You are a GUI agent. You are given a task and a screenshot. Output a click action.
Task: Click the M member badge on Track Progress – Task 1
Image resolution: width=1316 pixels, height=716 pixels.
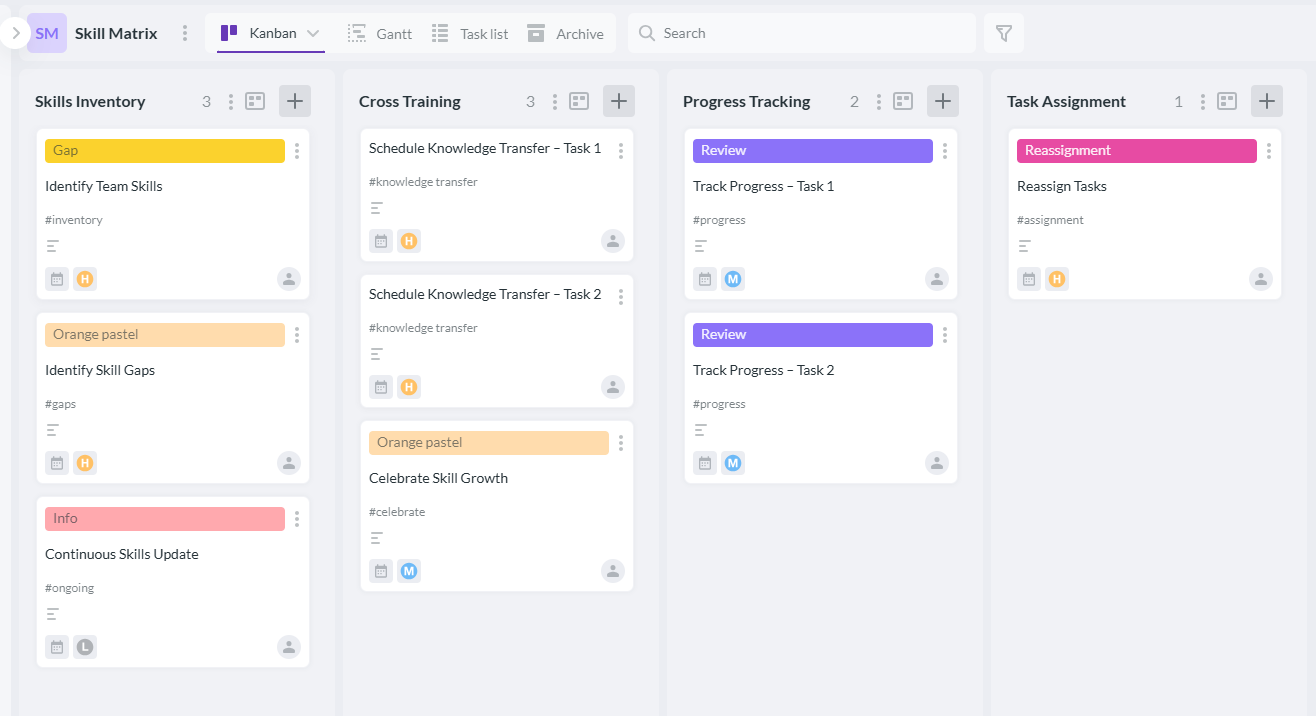(733, 279)
